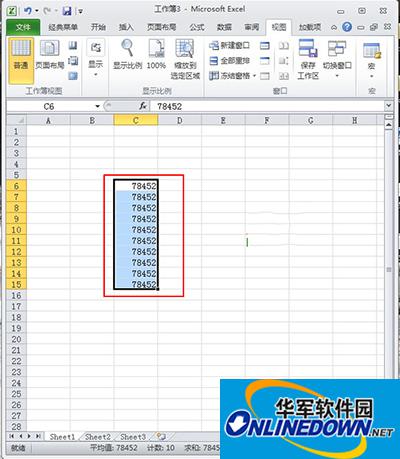This screenshot has height=459, width=400.
Task: Select row 3 header
Action: pos(16,153)
